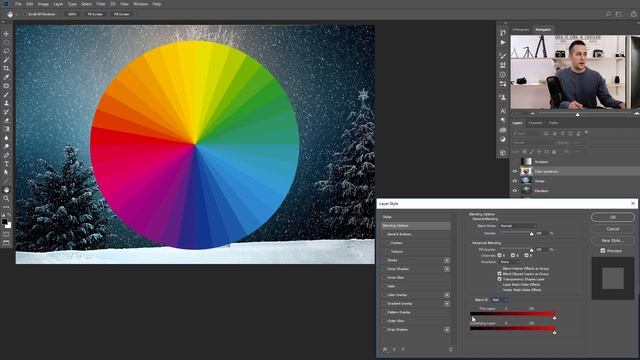Click the add button next to Stroke
The image size is (640, 360).
point(447,260)
